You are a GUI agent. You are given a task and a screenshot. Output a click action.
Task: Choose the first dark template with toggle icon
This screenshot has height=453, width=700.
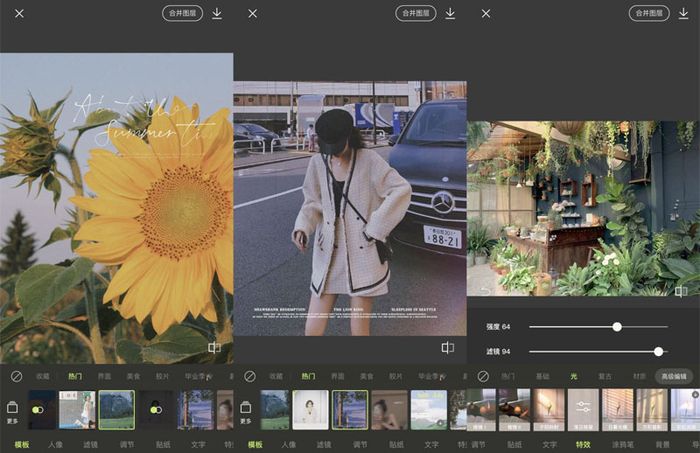(42, 410)
